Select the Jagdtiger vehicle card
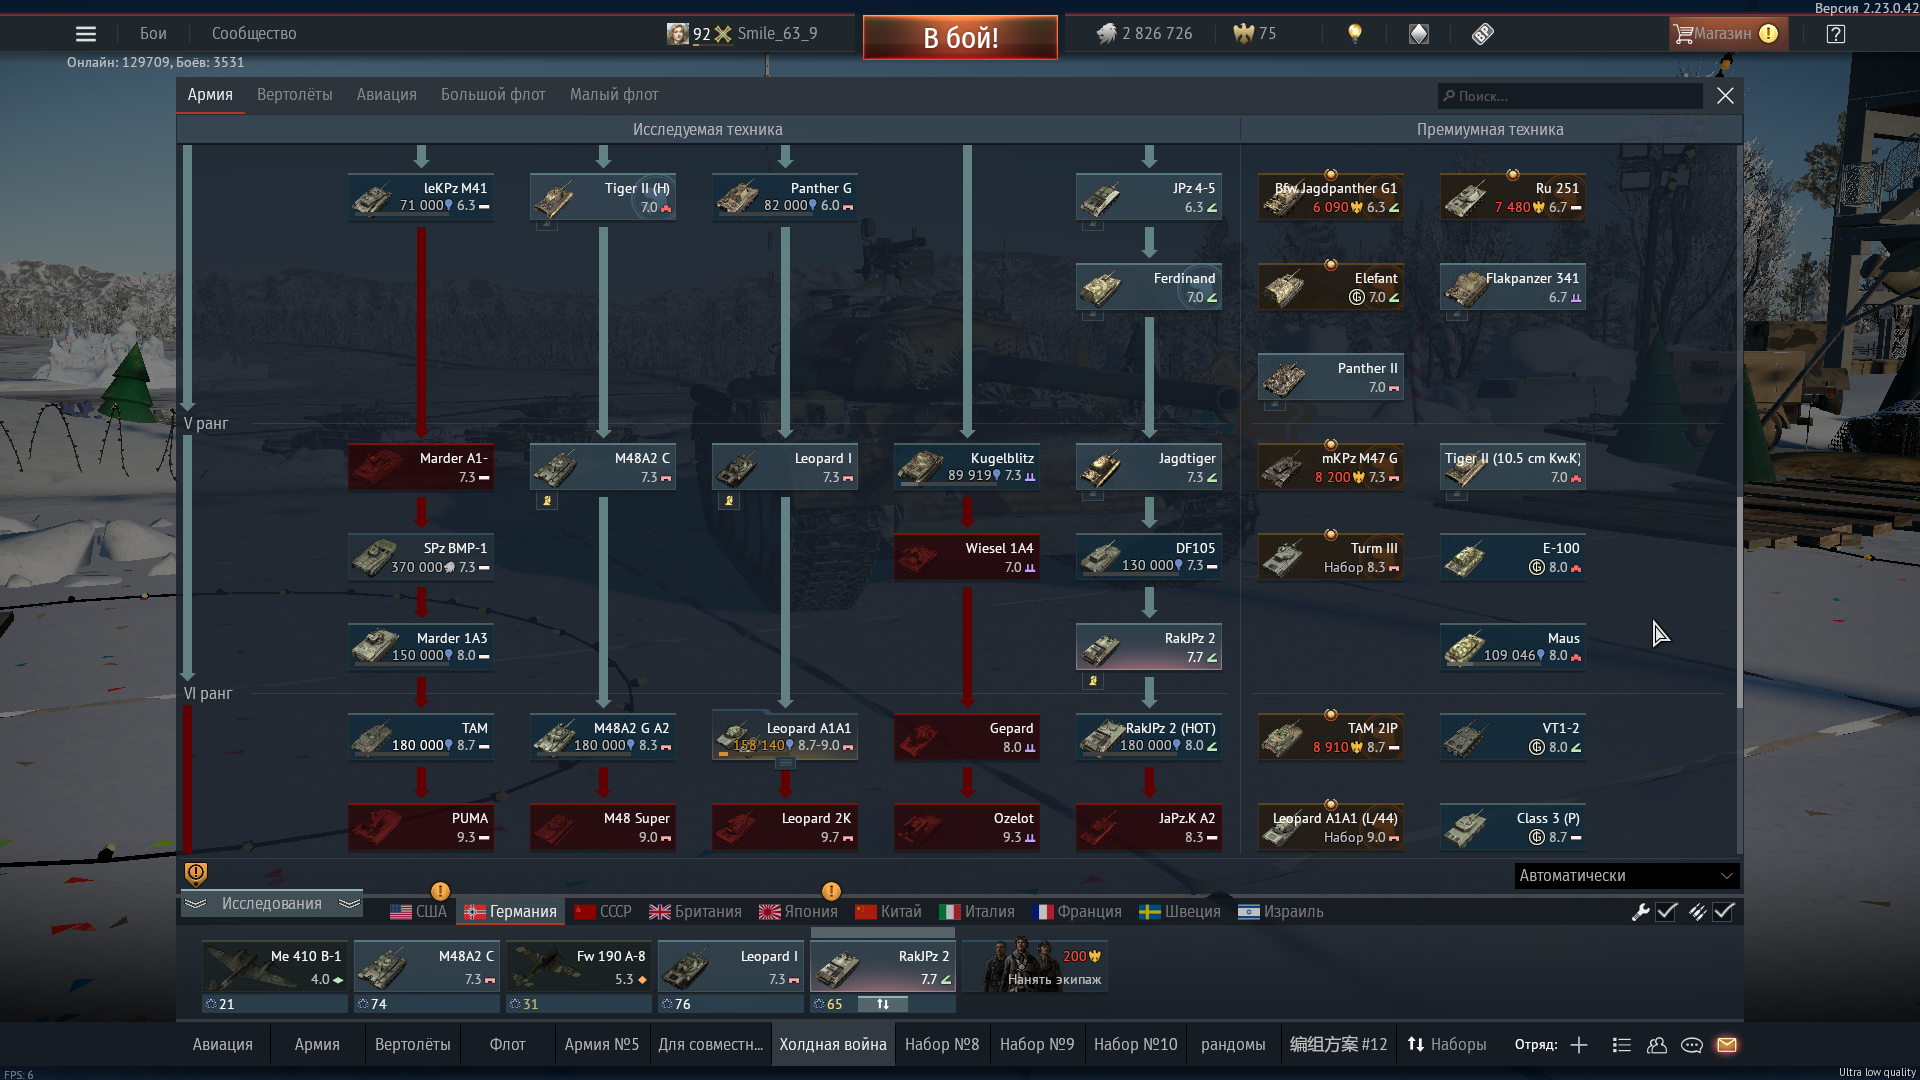 [1149, 467]
